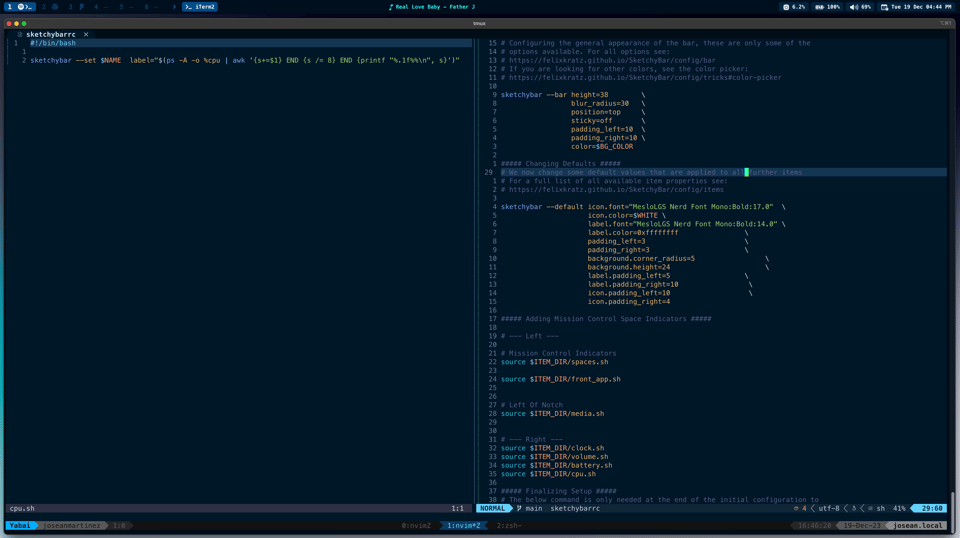Screen dimensions: 960x538
Task: Click the NORMAL mode indicator in statusline
Action: click(492, 508)
